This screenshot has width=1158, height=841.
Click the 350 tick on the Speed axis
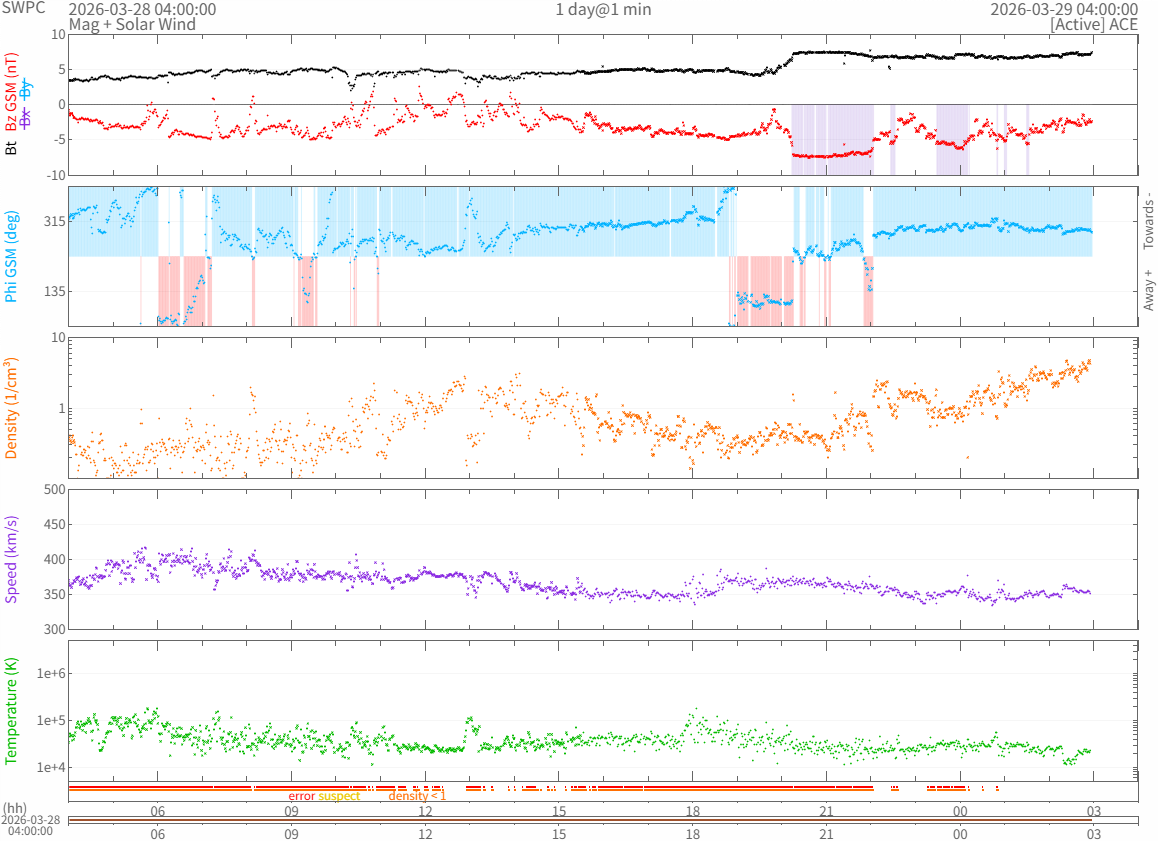coord(55,594)
